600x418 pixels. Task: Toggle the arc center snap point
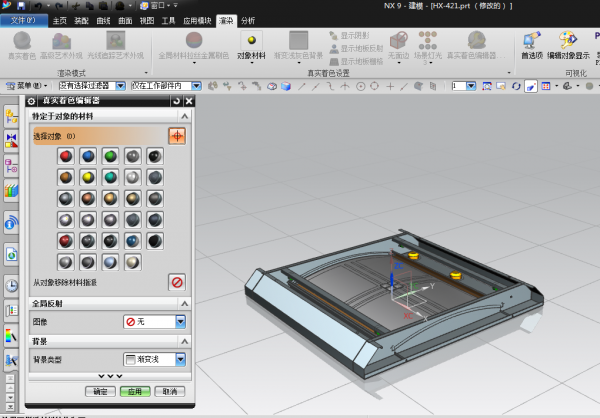(360, 86)
